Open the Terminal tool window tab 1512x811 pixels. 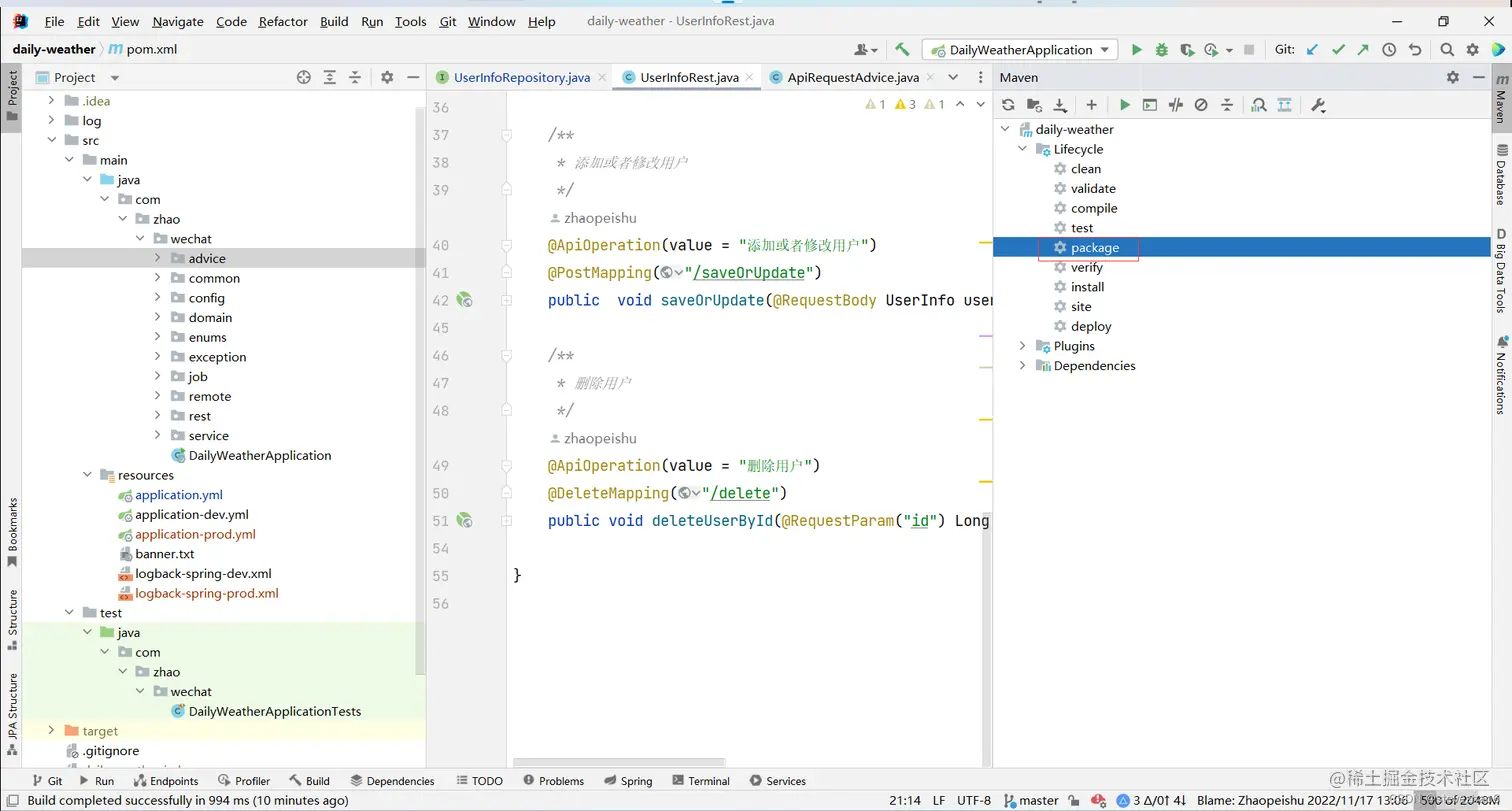coord(701,781)
